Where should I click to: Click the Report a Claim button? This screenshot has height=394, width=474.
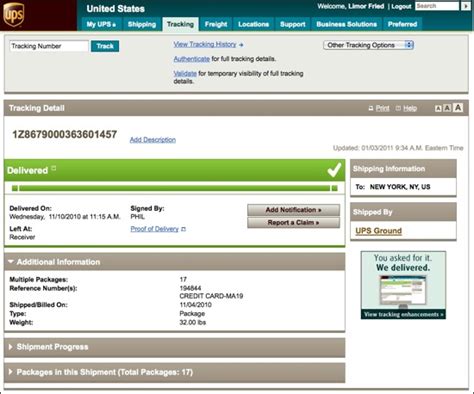(294, 223)
